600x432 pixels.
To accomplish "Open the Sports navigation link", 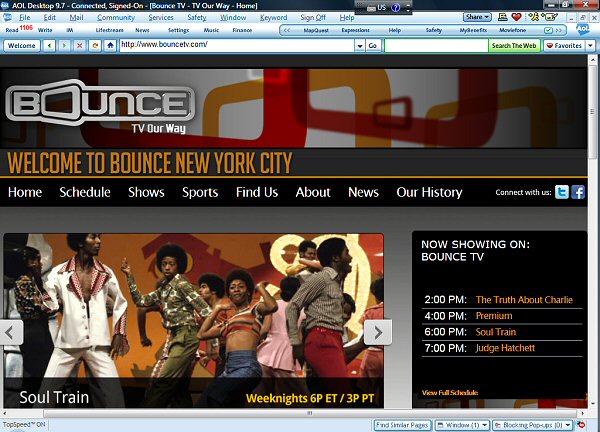I will [x=200, y=192].
